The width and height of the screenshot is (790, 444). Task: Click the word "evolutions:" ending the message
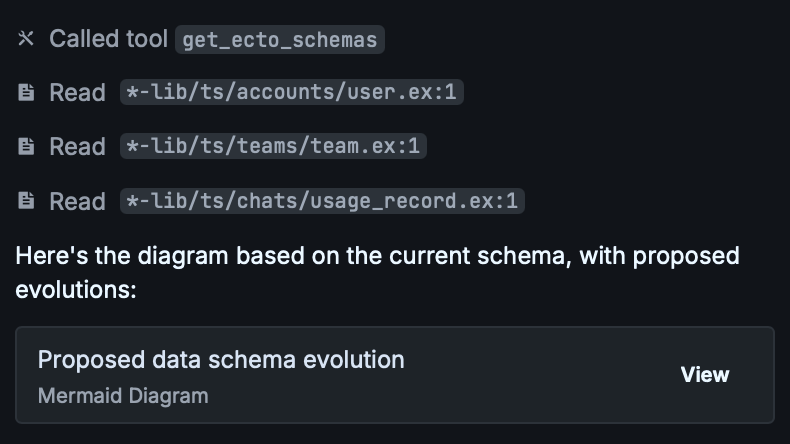pyautogui.click(x=75, y=290)
